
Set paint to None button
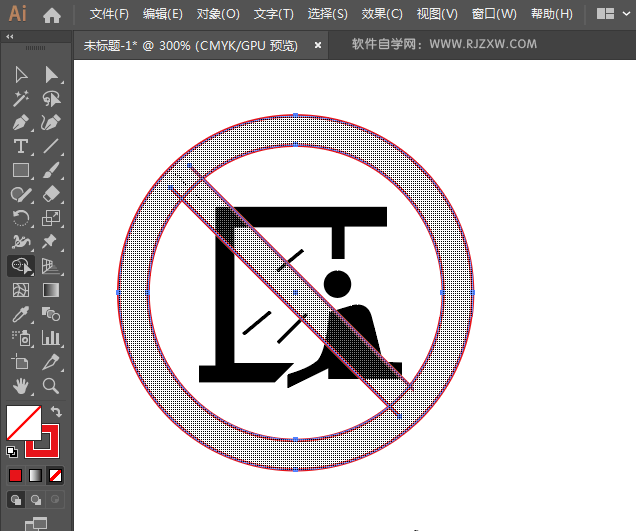click(55, 475)
